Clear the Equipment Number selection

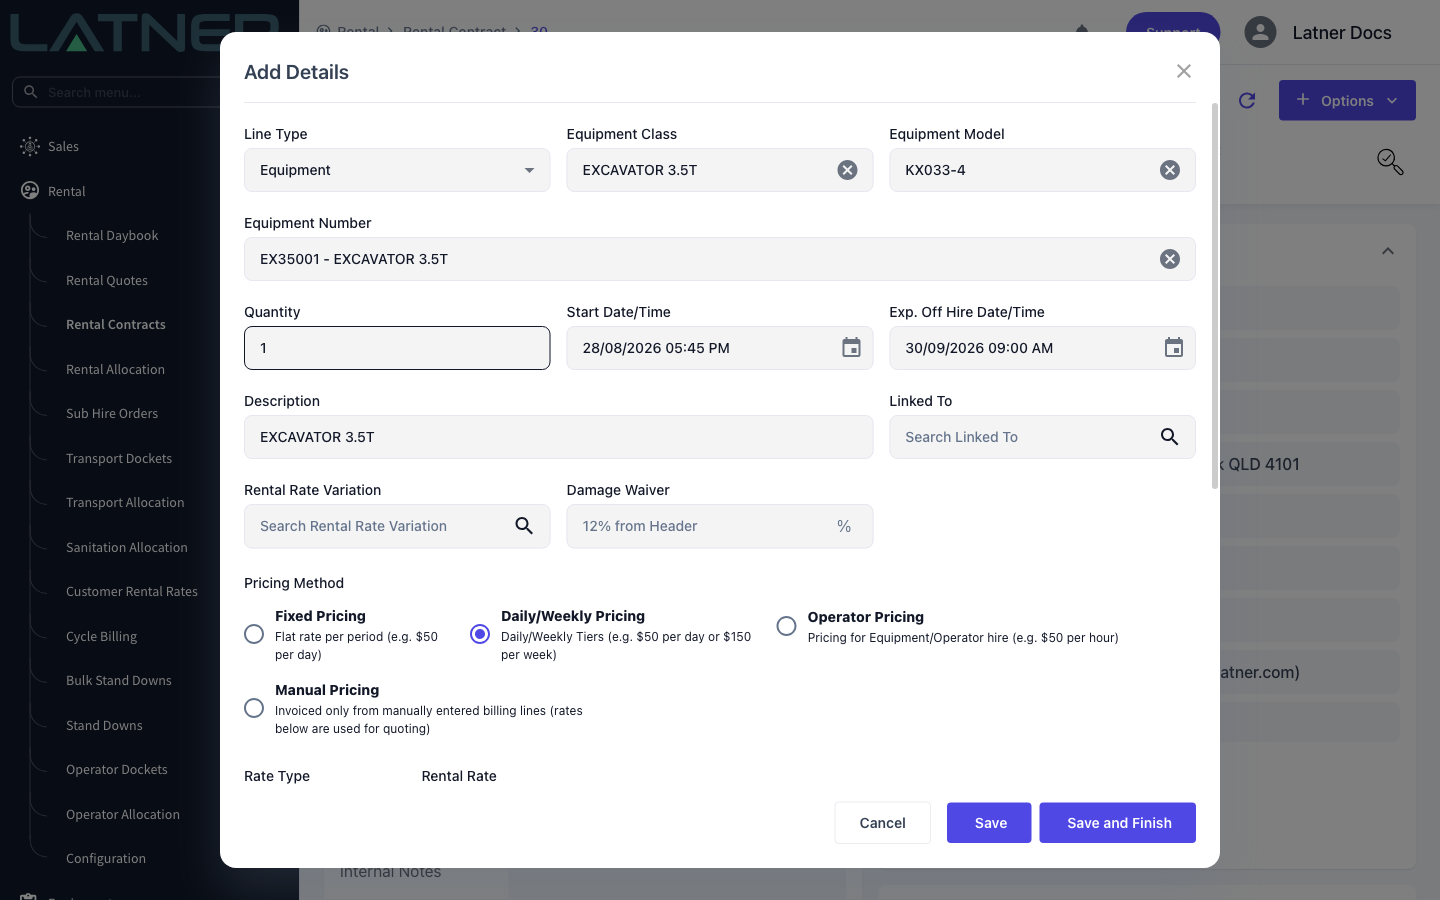pyautogui.click(x=1169, y=259)
